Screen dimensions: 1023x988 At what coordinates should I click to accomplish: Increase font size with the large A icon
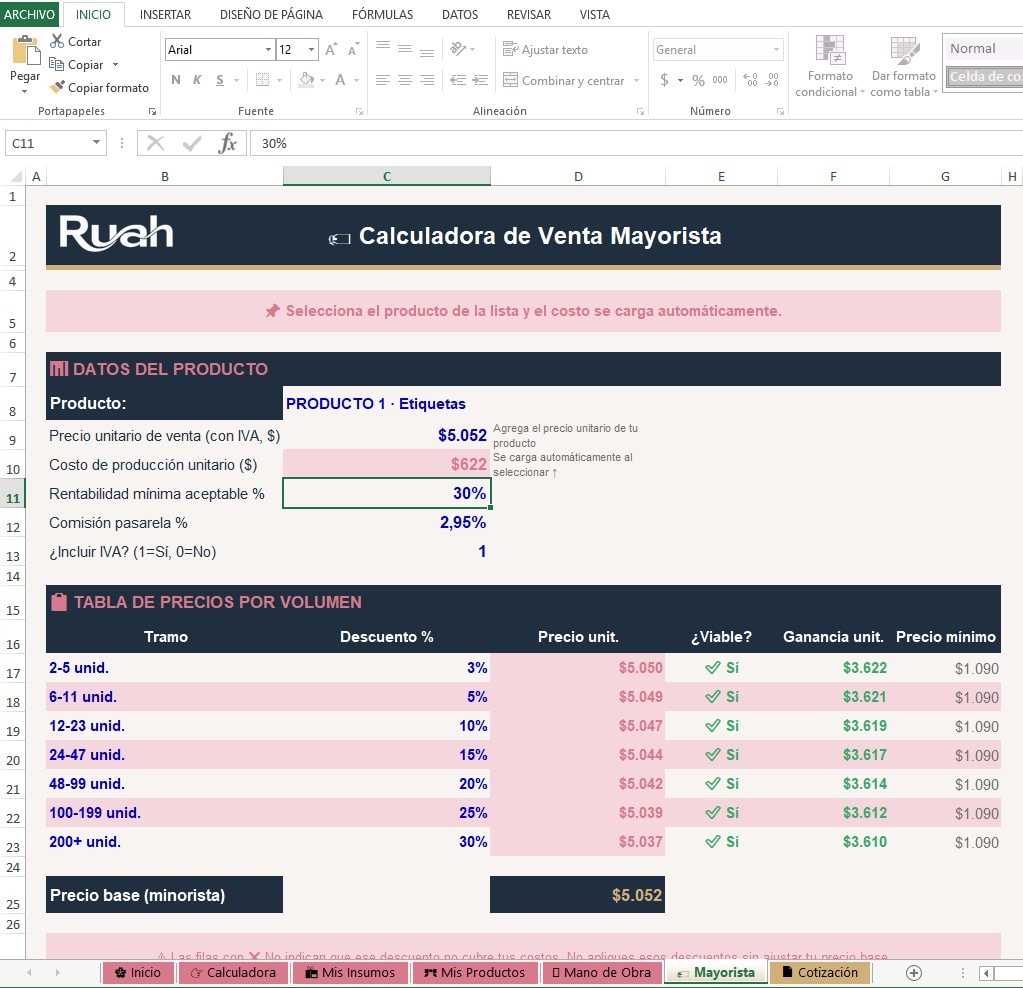[x=331, y=50]
